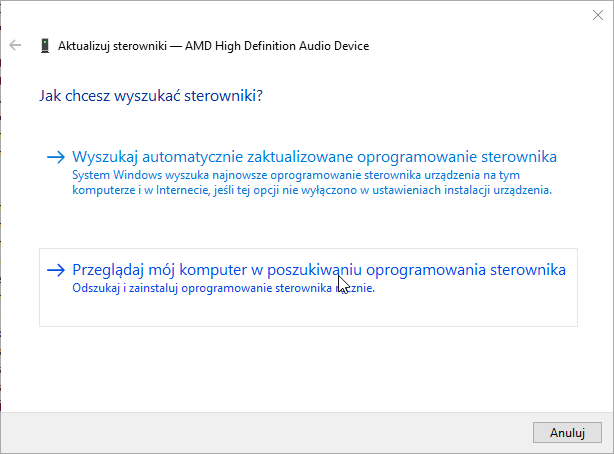Choose "Przeglądaj mój komputer w poszukiwaniu oprogramowania sterownika"
This screenshot has width=614, height=454.
click(319, 270)
